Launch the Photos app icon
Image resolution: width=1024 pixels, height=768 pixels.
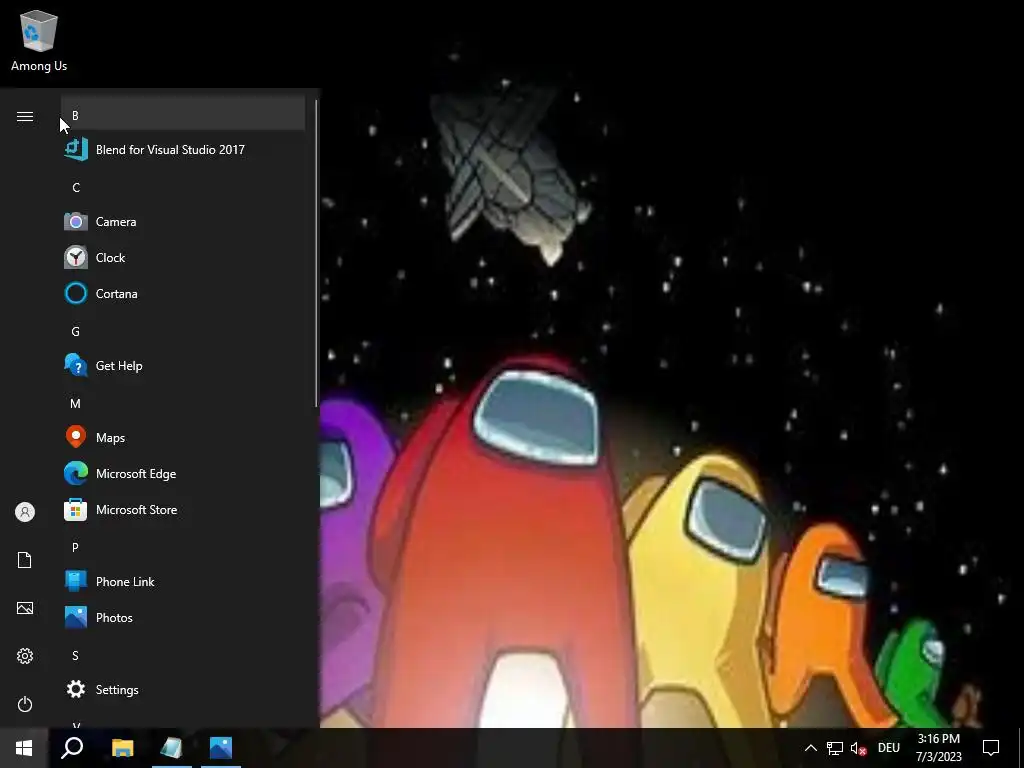click(x=76, y=617)
